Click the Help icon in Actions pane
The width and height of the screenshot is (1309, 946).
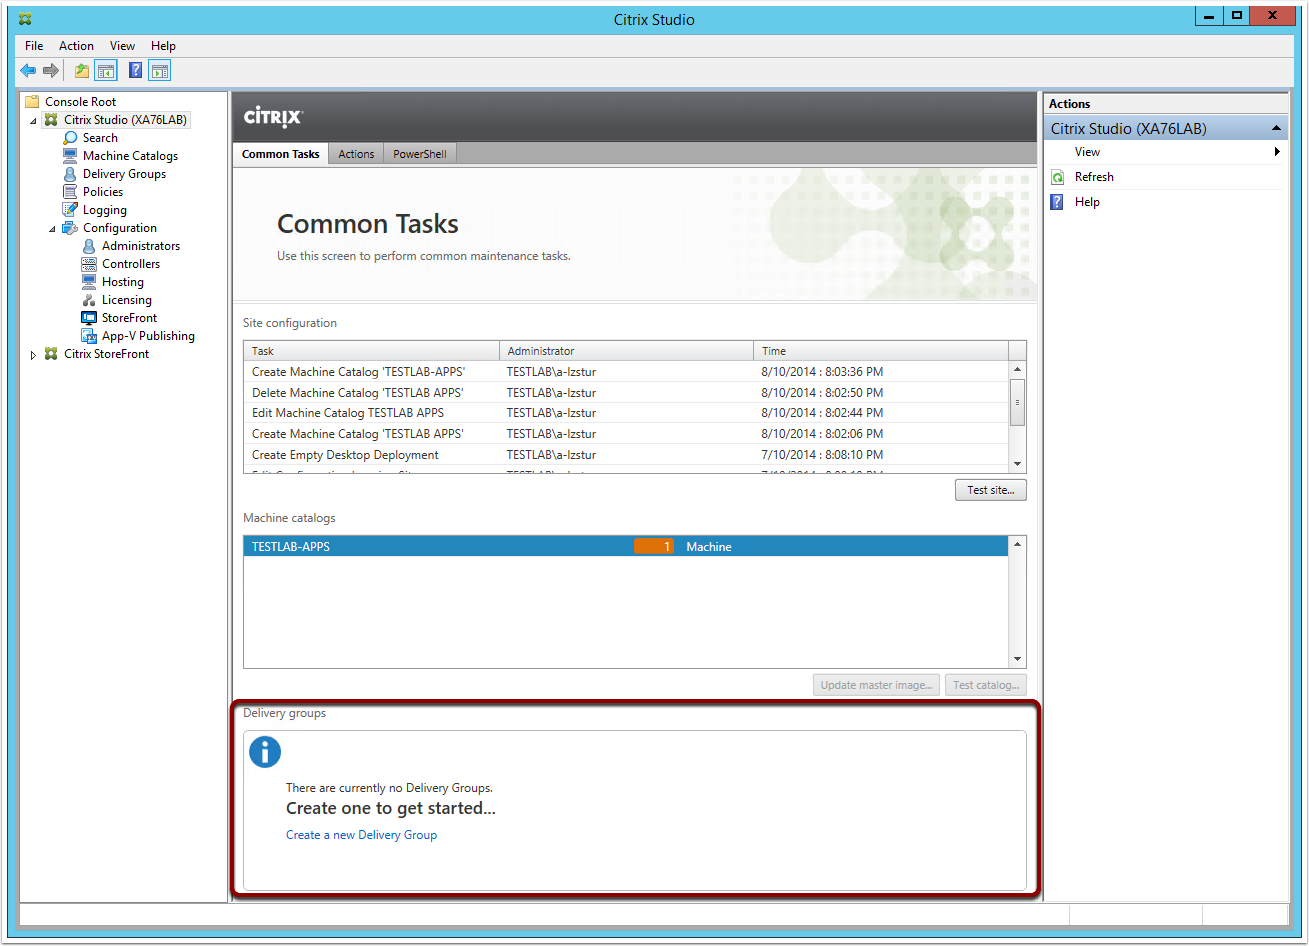(x=1058, y=202)
